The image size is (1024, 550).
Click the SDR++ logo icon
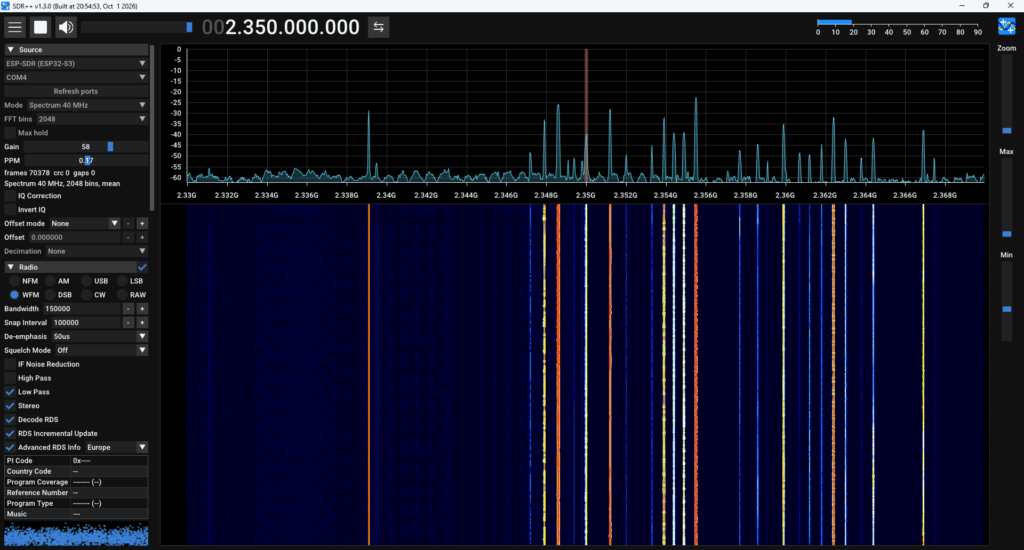(1006, 26)
